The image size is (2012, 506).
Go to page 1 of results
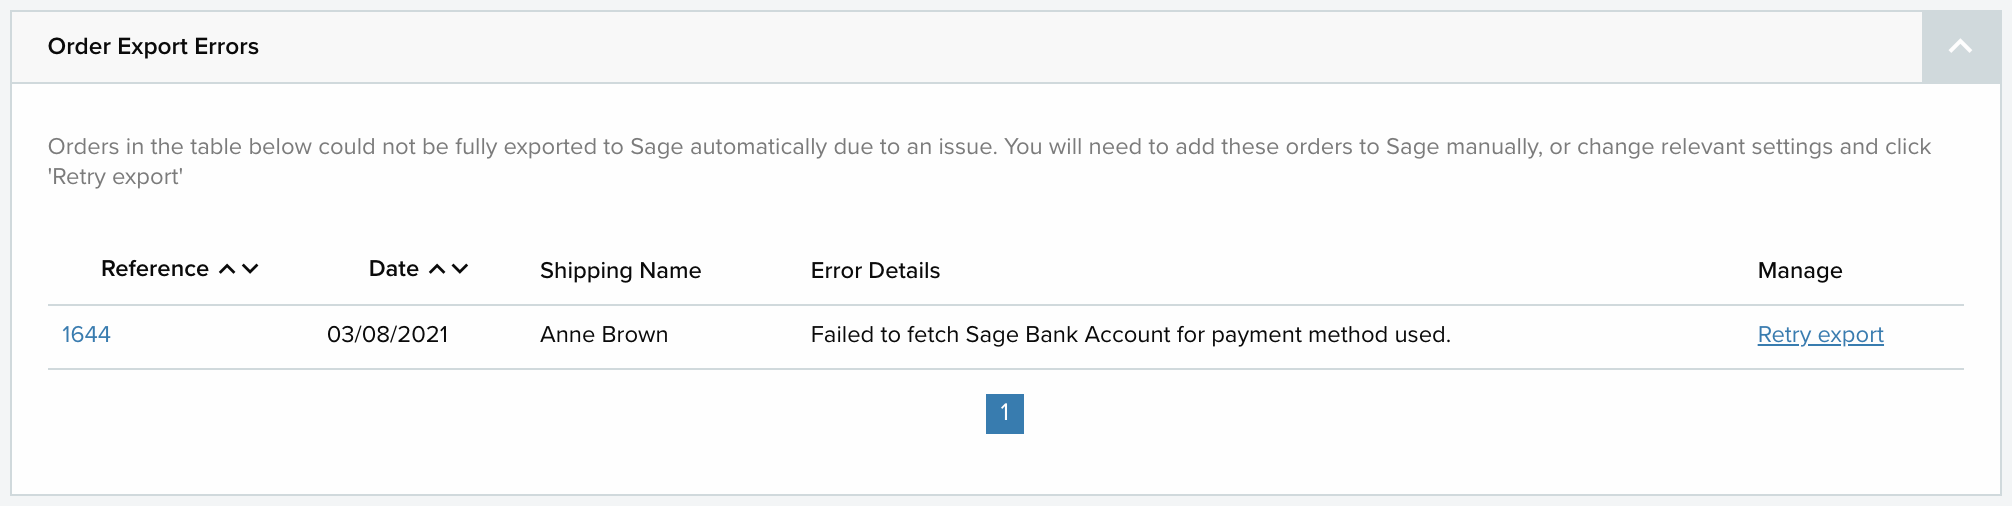pyautogui.click(x=1004, y=414)
